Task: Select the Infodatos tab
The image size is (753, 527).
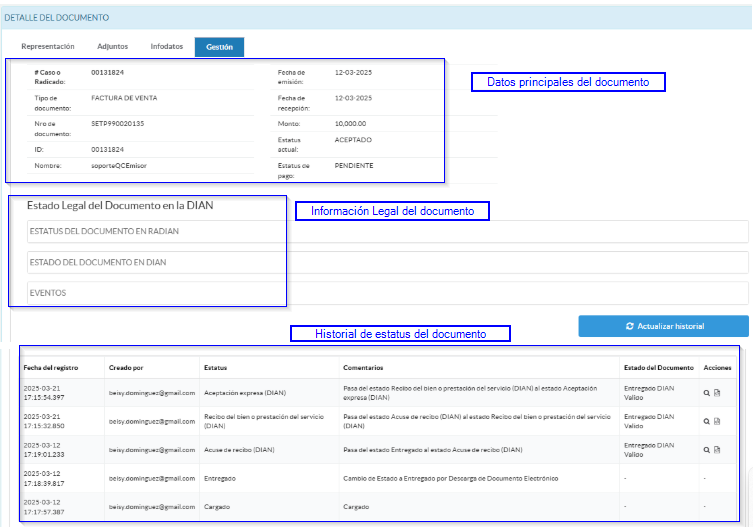Action: pos(167,46)
